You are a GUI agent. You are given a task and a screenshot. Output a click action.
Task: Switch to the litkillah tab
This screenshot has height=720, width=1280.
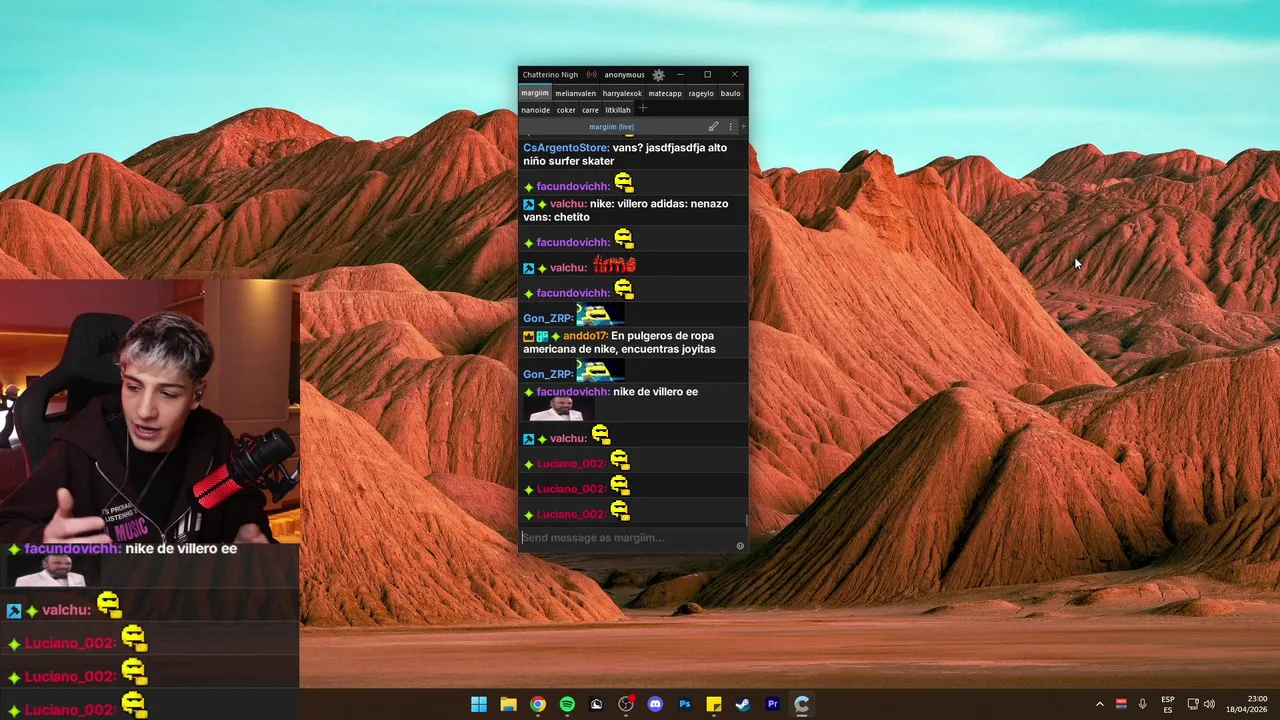click(x=618, y=110)
